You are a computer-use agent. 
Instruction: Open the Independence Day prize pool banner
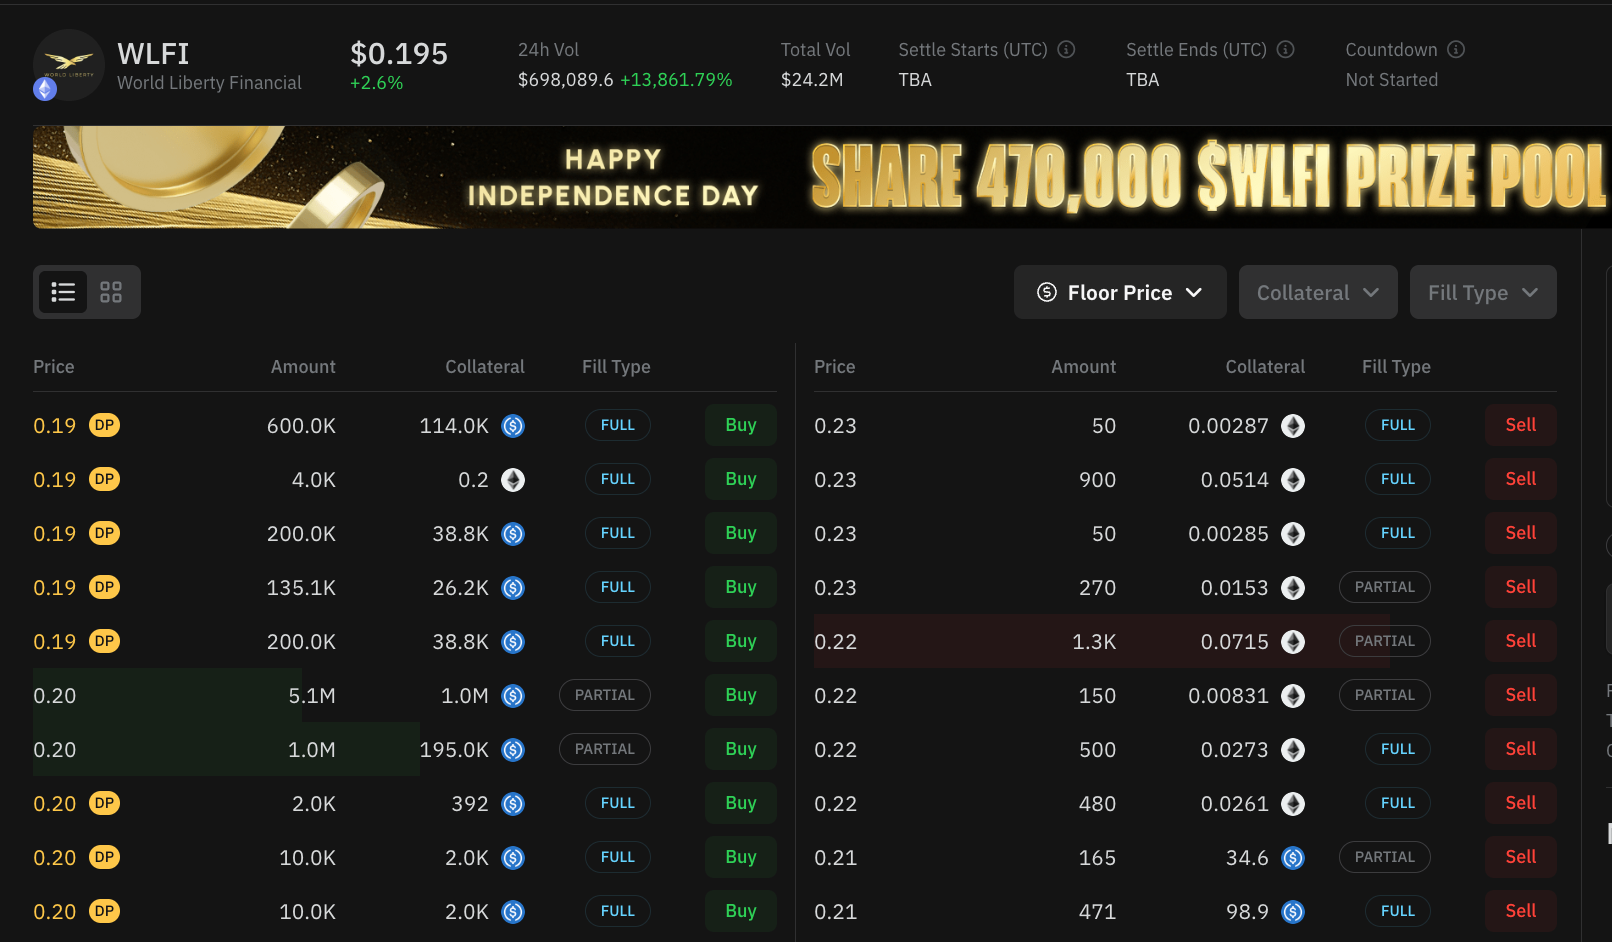820,177
